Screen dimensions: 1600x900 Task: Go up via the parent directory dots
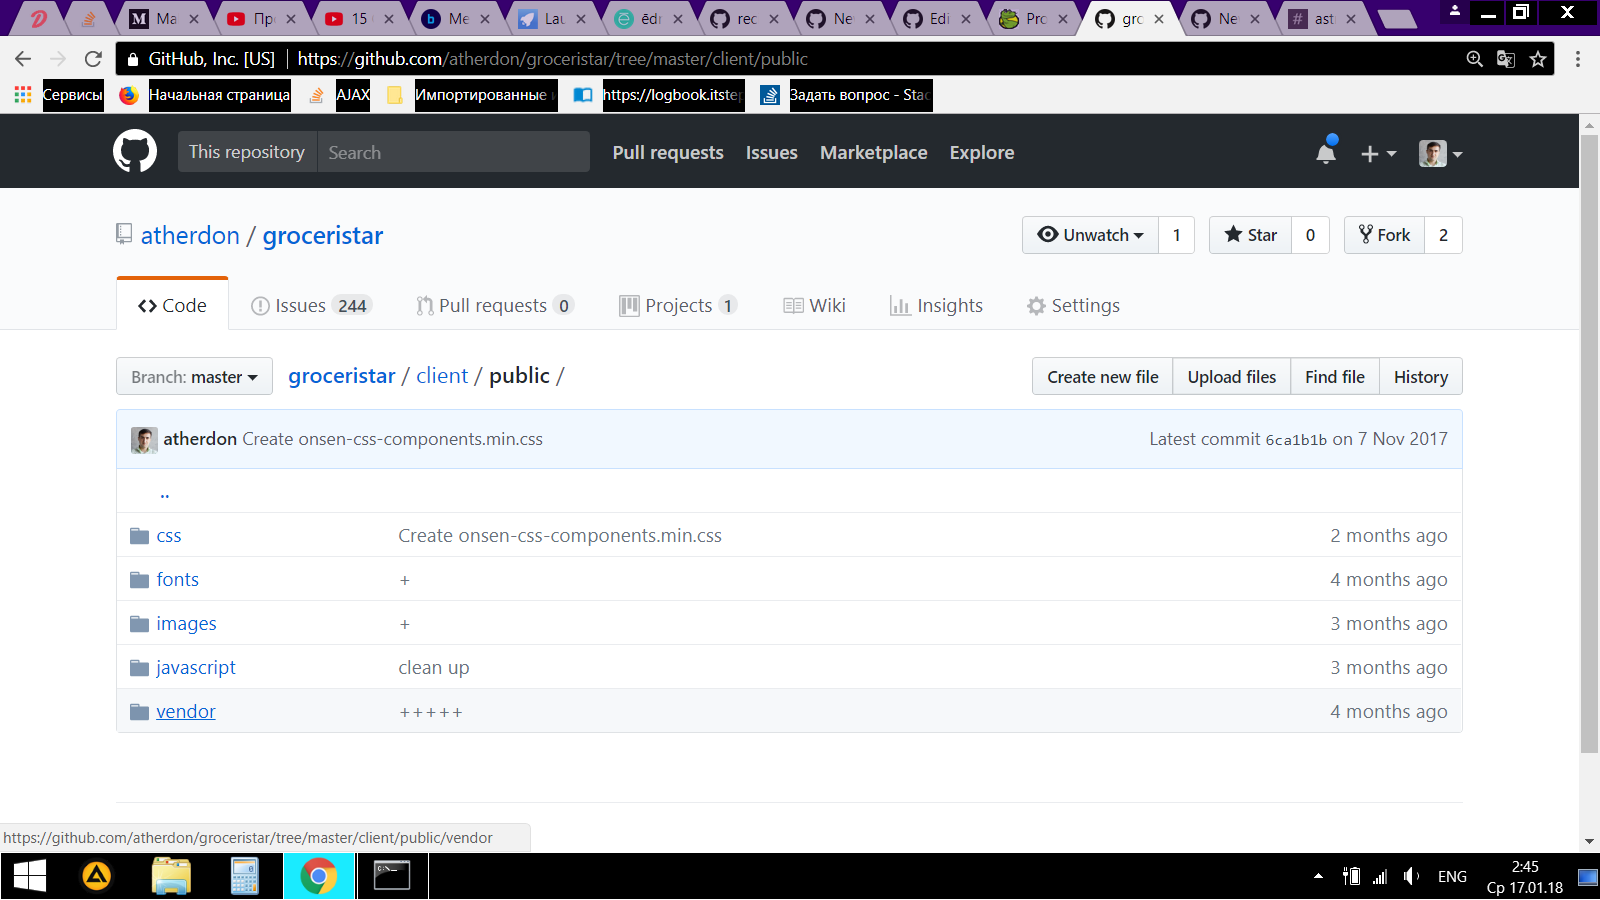pos(164,493)
